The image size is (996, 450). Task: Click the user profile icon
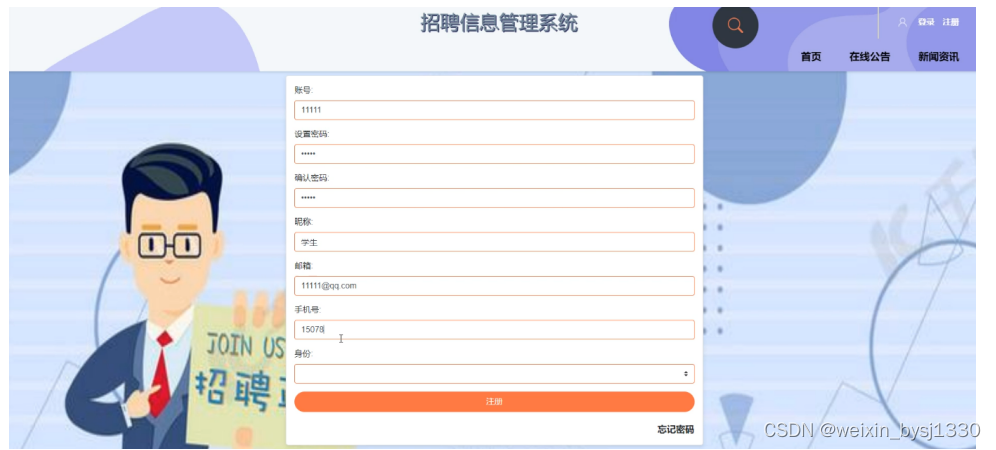902,22
